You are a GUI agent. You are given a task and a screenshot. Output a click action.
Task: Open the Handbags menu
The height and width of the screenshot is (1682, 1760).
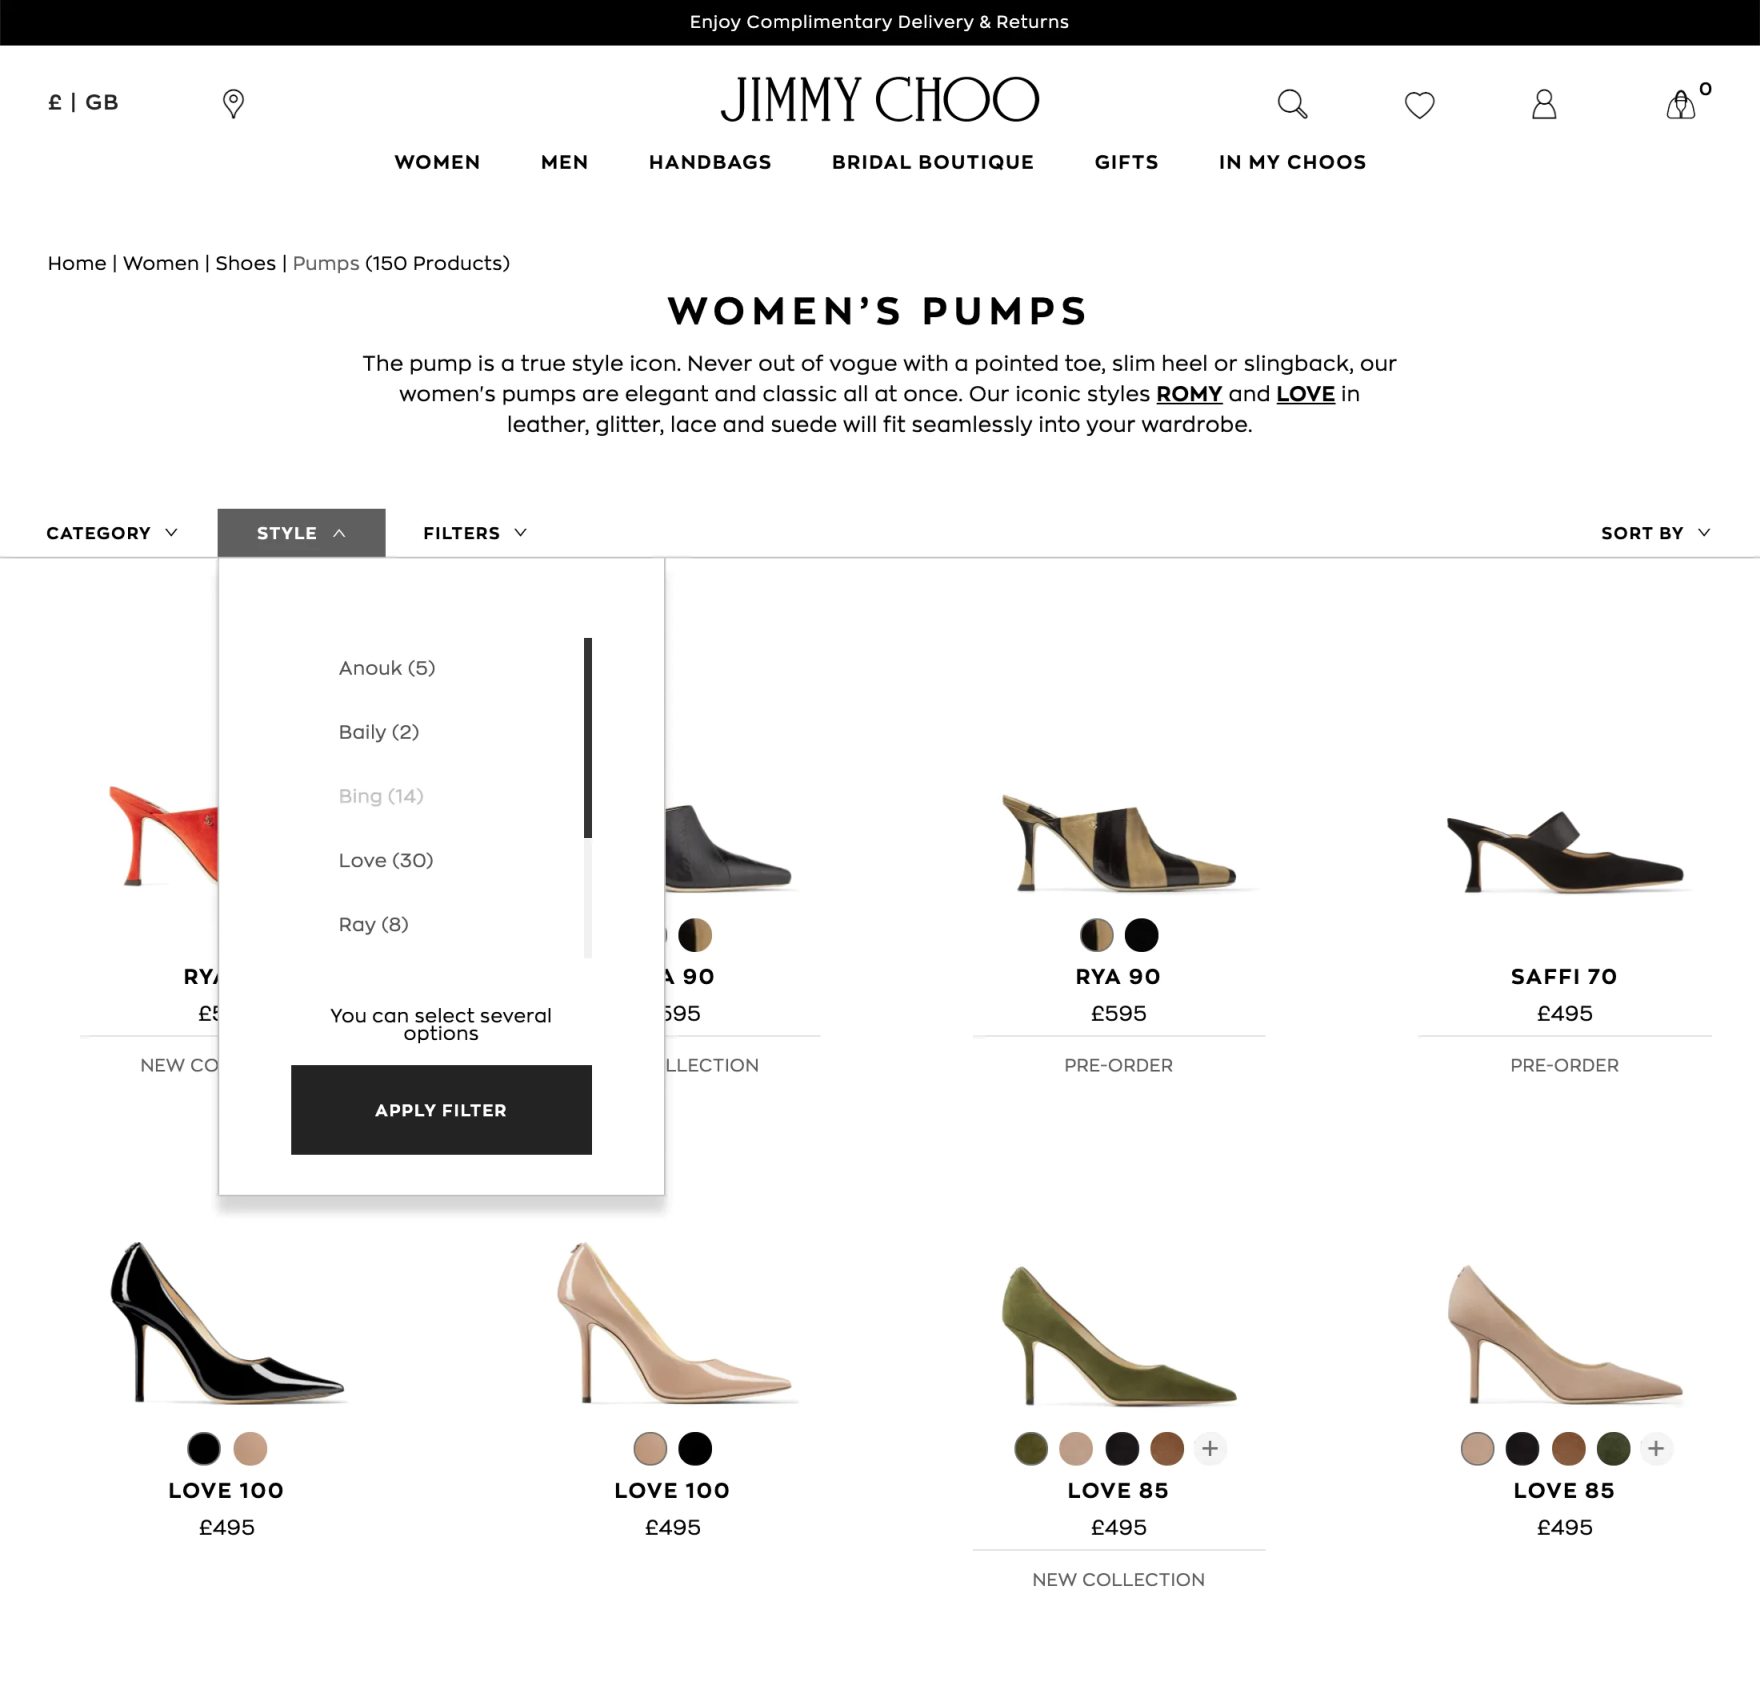point(710,162)
